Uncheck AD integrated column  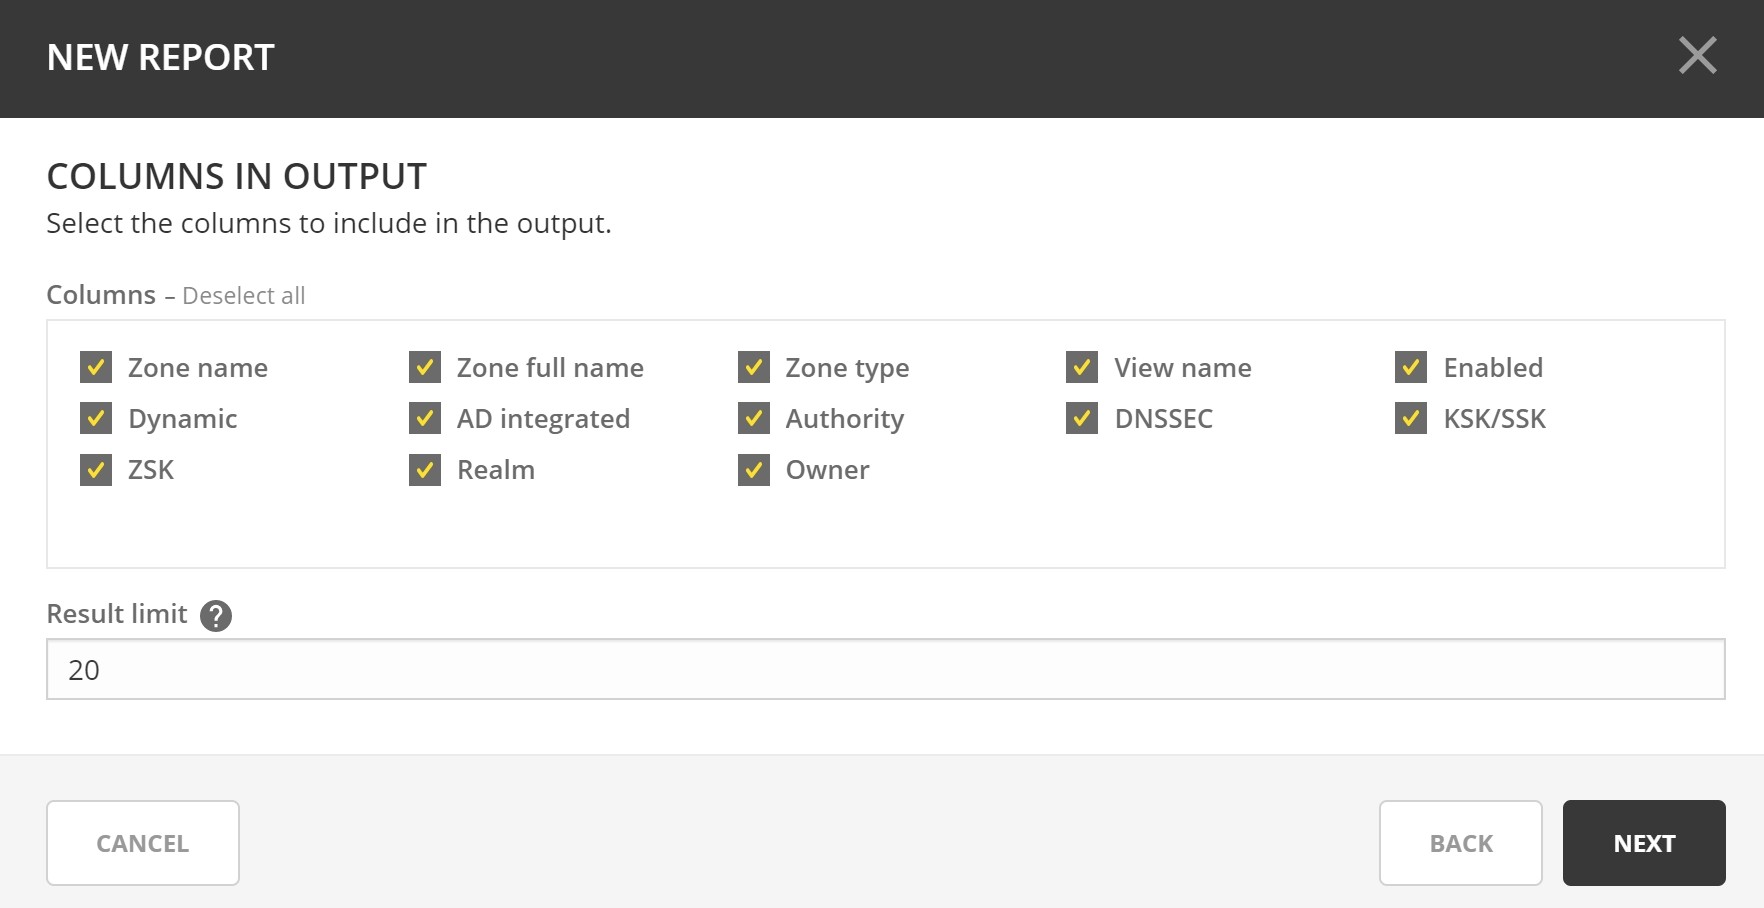pyautogui.click(x=425, y=418)
